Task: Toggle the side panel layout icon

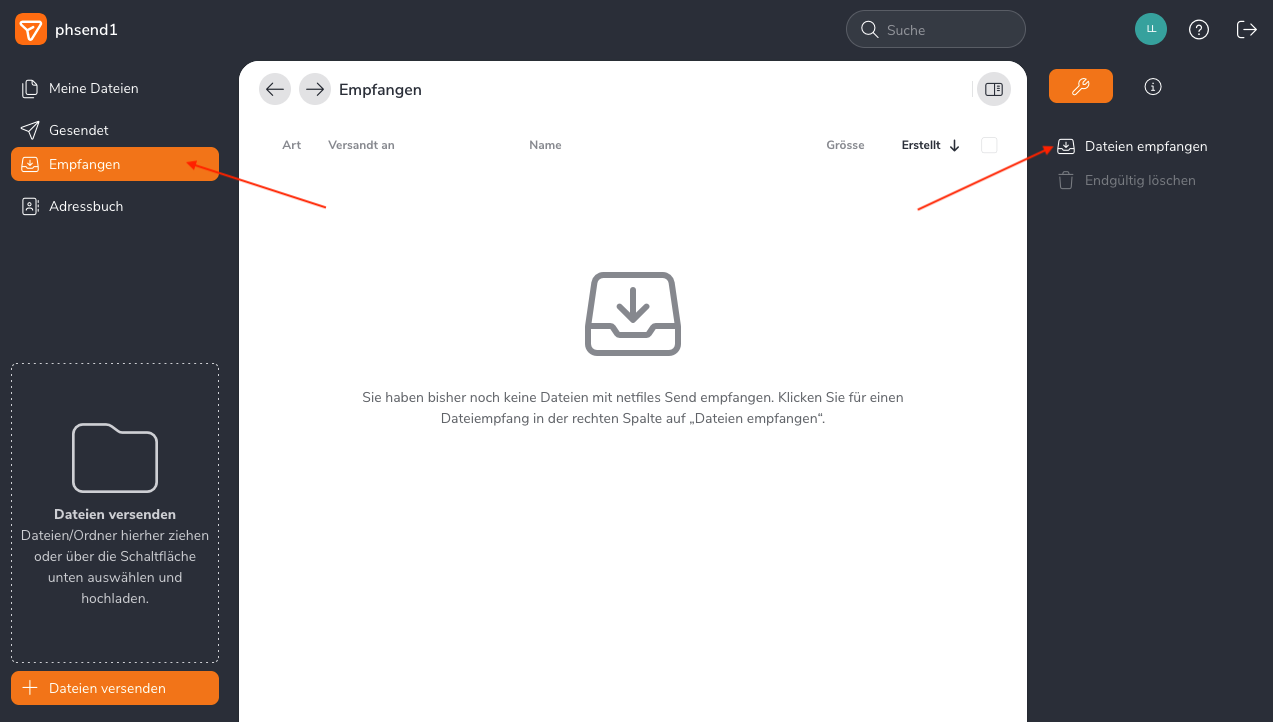Action: coord(993,89)
